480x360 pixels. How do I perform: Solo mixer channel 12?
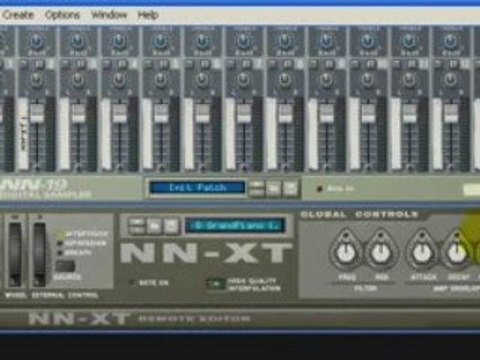click(x=453, y=64)
